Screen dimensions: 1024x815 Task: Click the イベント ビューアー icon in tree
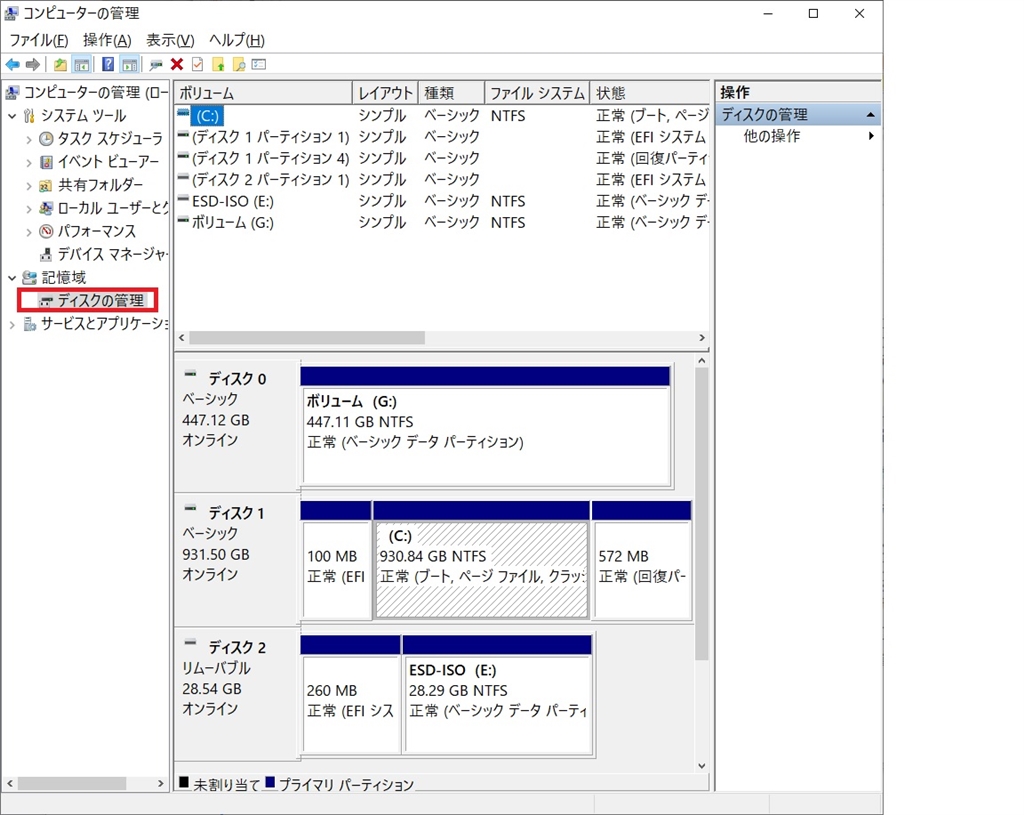(x=46, y=162)
